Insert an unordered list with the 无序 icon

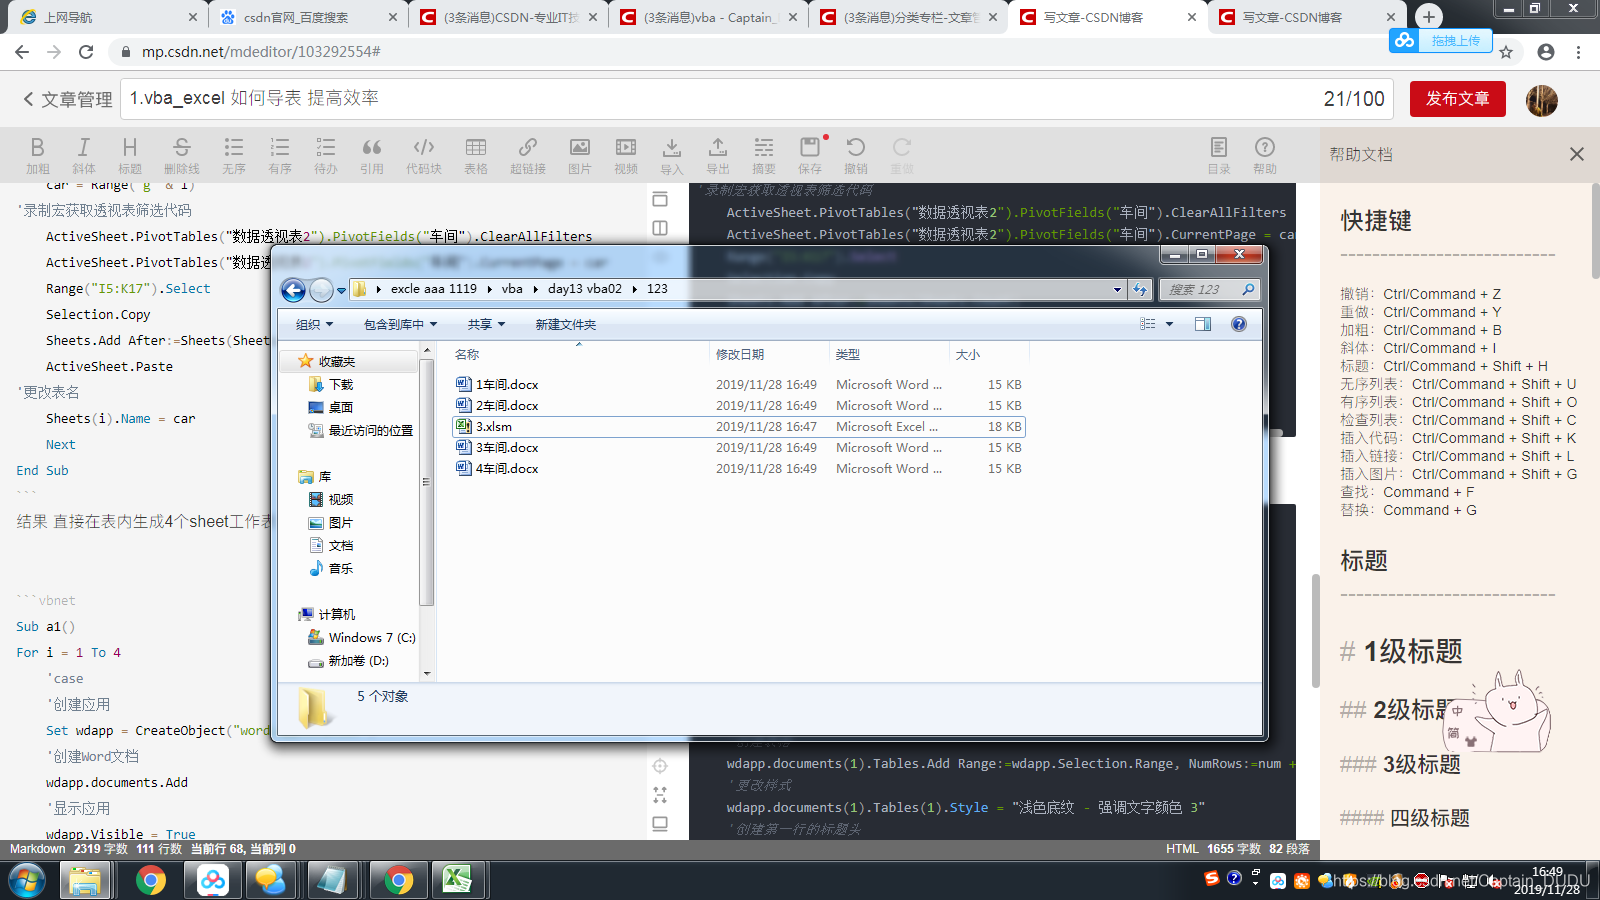234,155
